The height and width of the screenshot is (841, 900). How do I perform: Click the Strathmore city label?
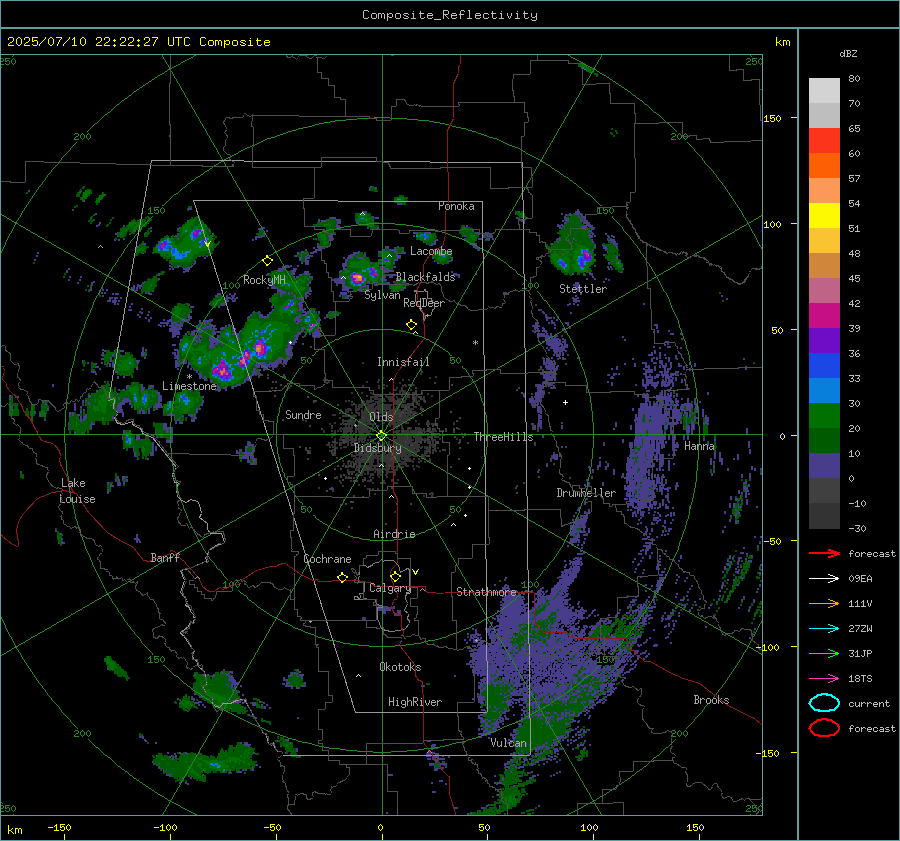click(x=487, y=592)
